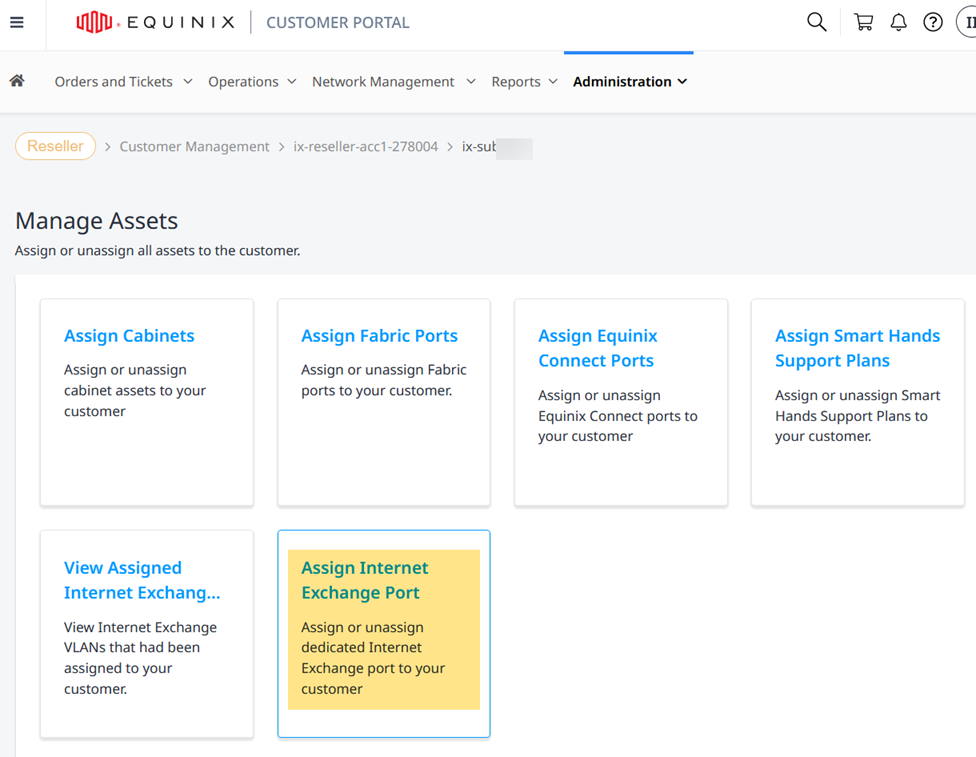The image size is (976, 757).
Task: Open Reports menu
Action: pos(516,82)
